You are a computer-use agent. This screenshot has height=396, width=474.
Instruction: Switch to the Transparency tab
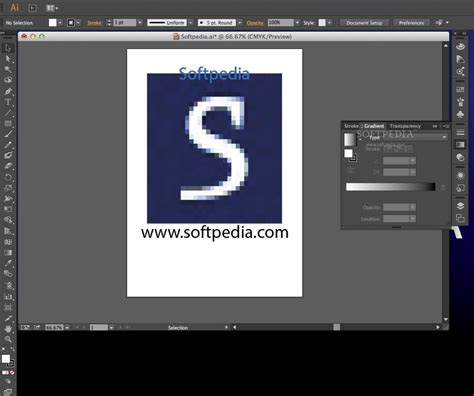click(x=405, y=126)
